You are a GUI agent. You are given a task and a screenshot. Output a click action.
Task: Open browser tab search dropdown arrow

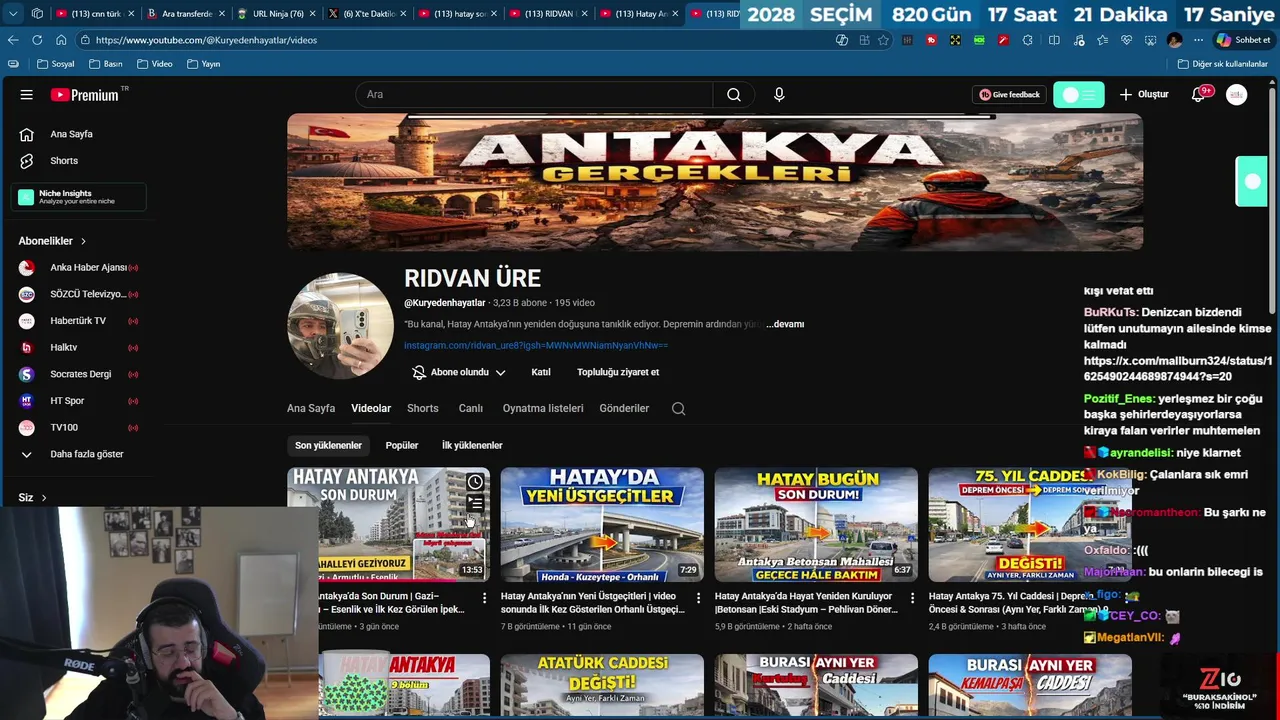coord(12,14)
